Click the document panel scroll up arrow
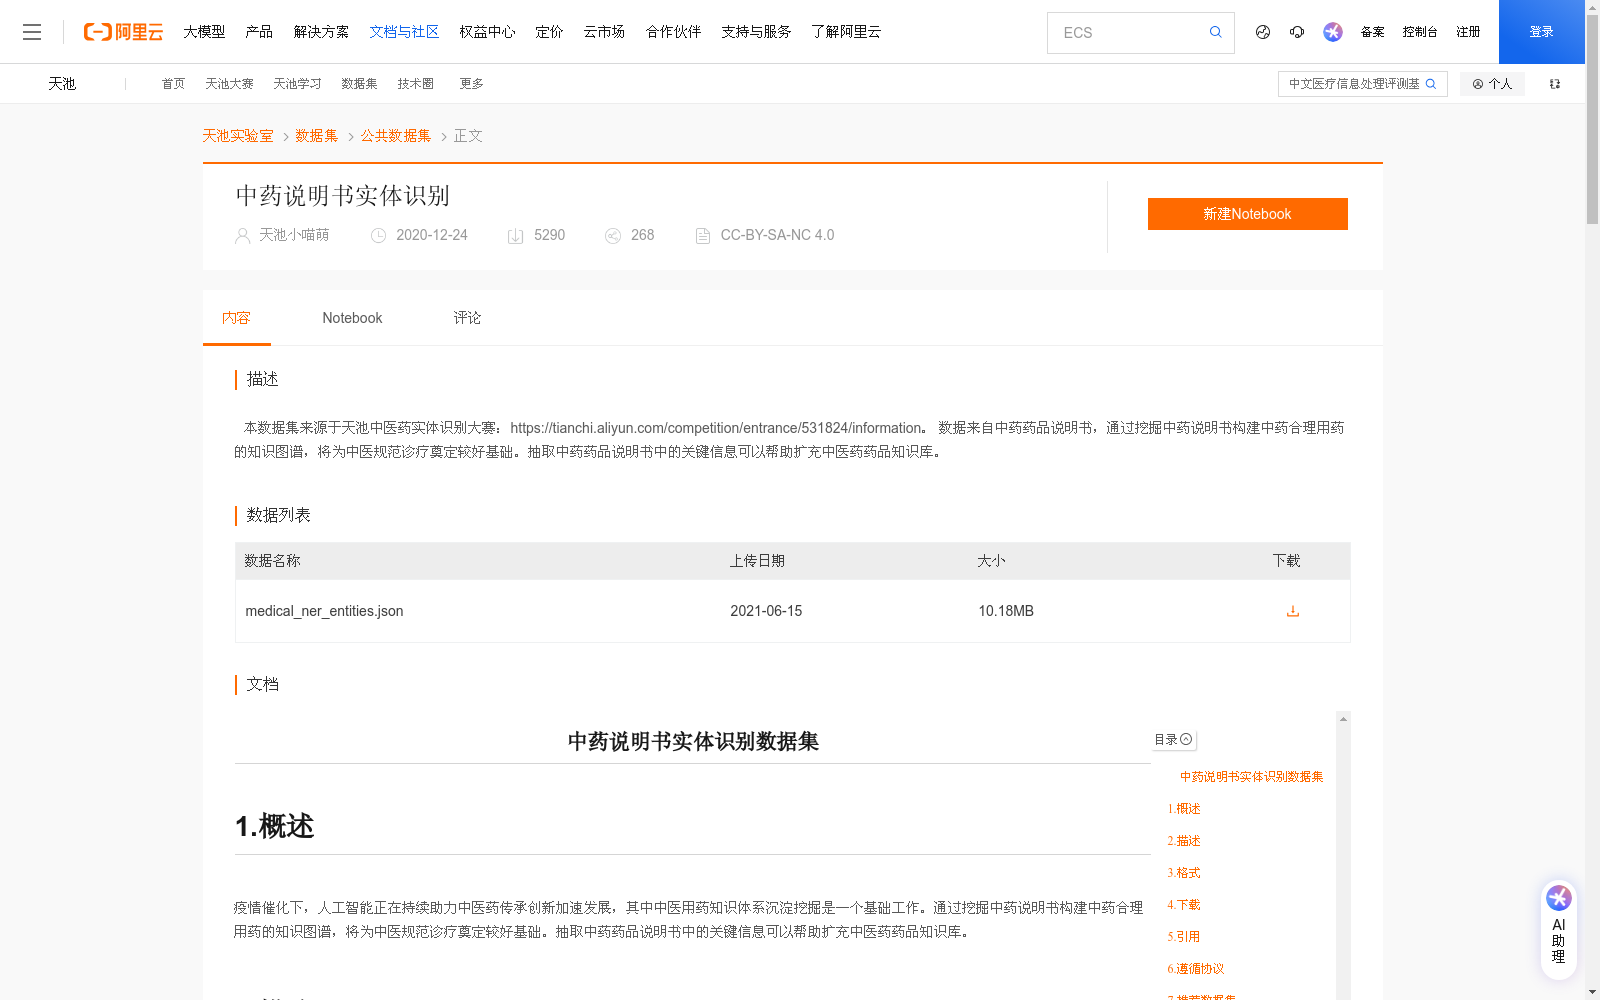The image size is (1600, 1000). (x=1343, y=719)
